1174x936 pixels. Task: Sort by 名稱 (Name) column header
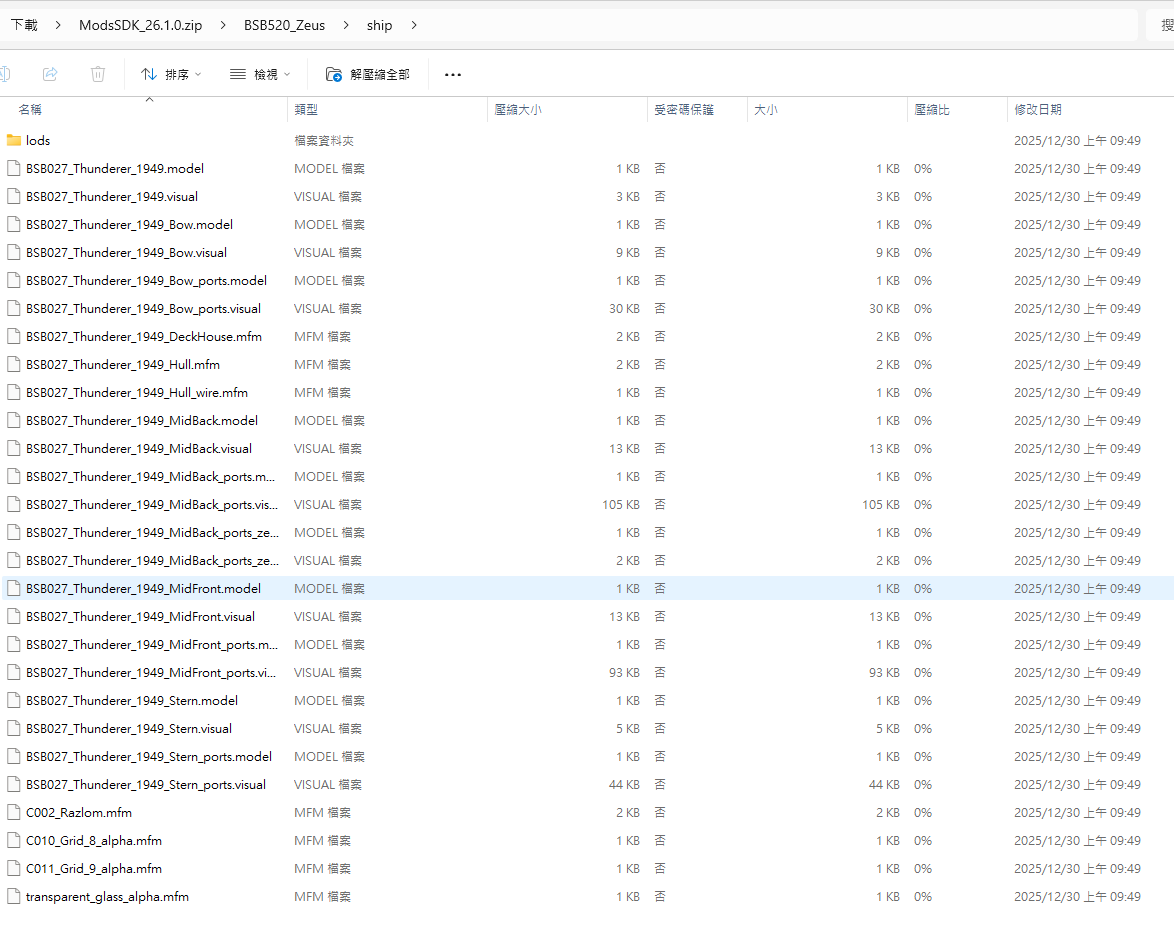tap(30, 110)
